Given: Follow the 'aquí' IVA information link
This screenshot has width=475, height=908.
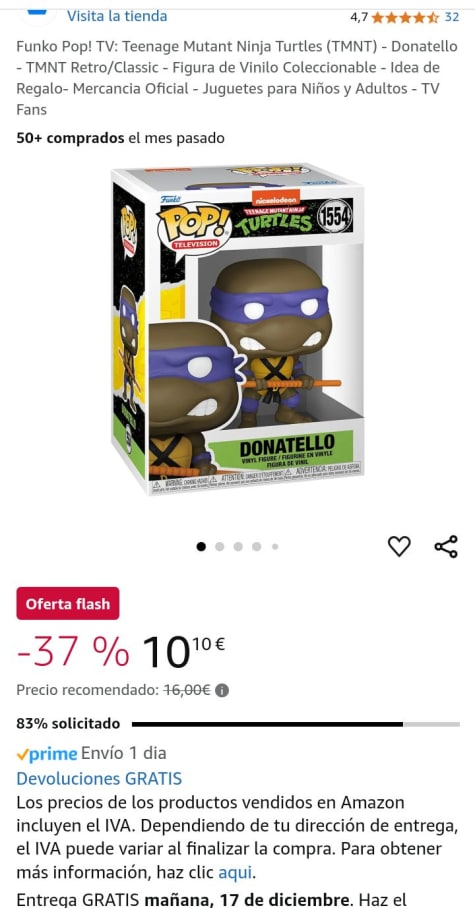Looking at the screenshot, I should point(234,872).
